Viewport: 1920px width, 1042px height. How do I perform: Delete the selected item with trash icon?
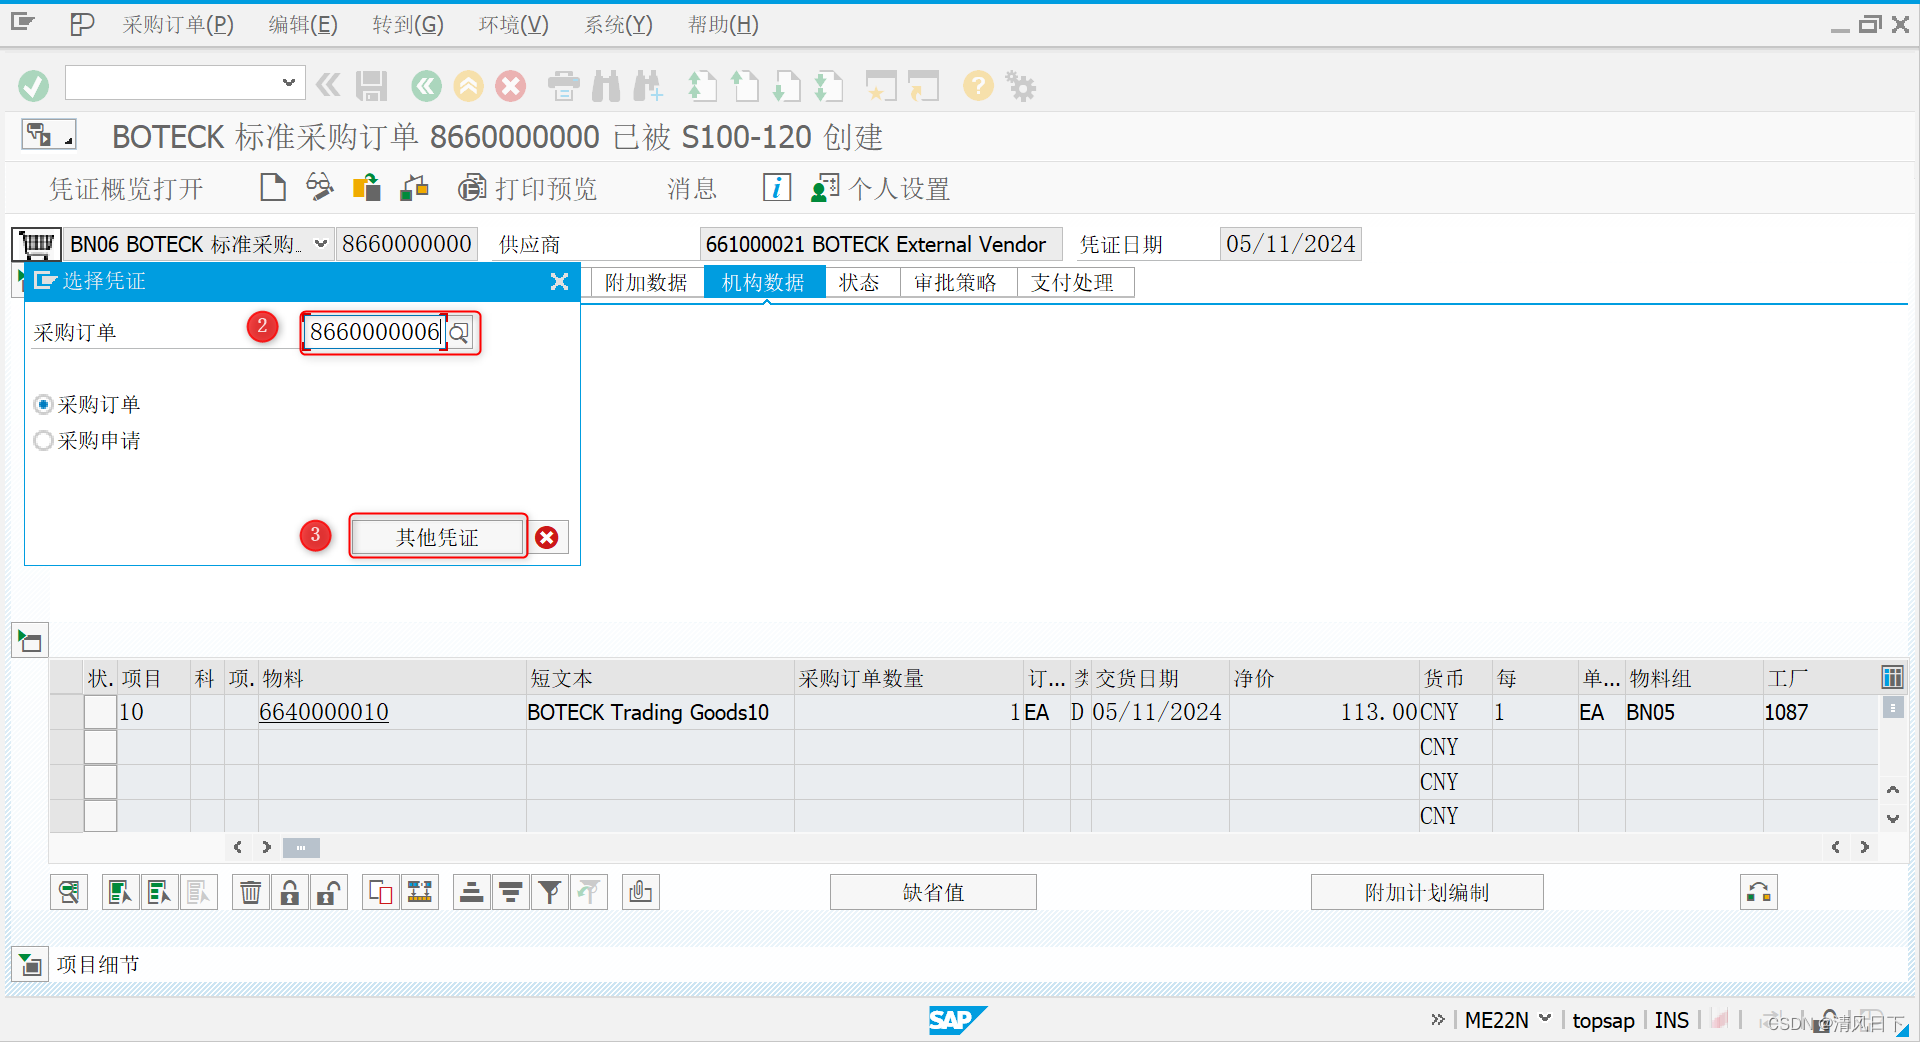(250, 892)
